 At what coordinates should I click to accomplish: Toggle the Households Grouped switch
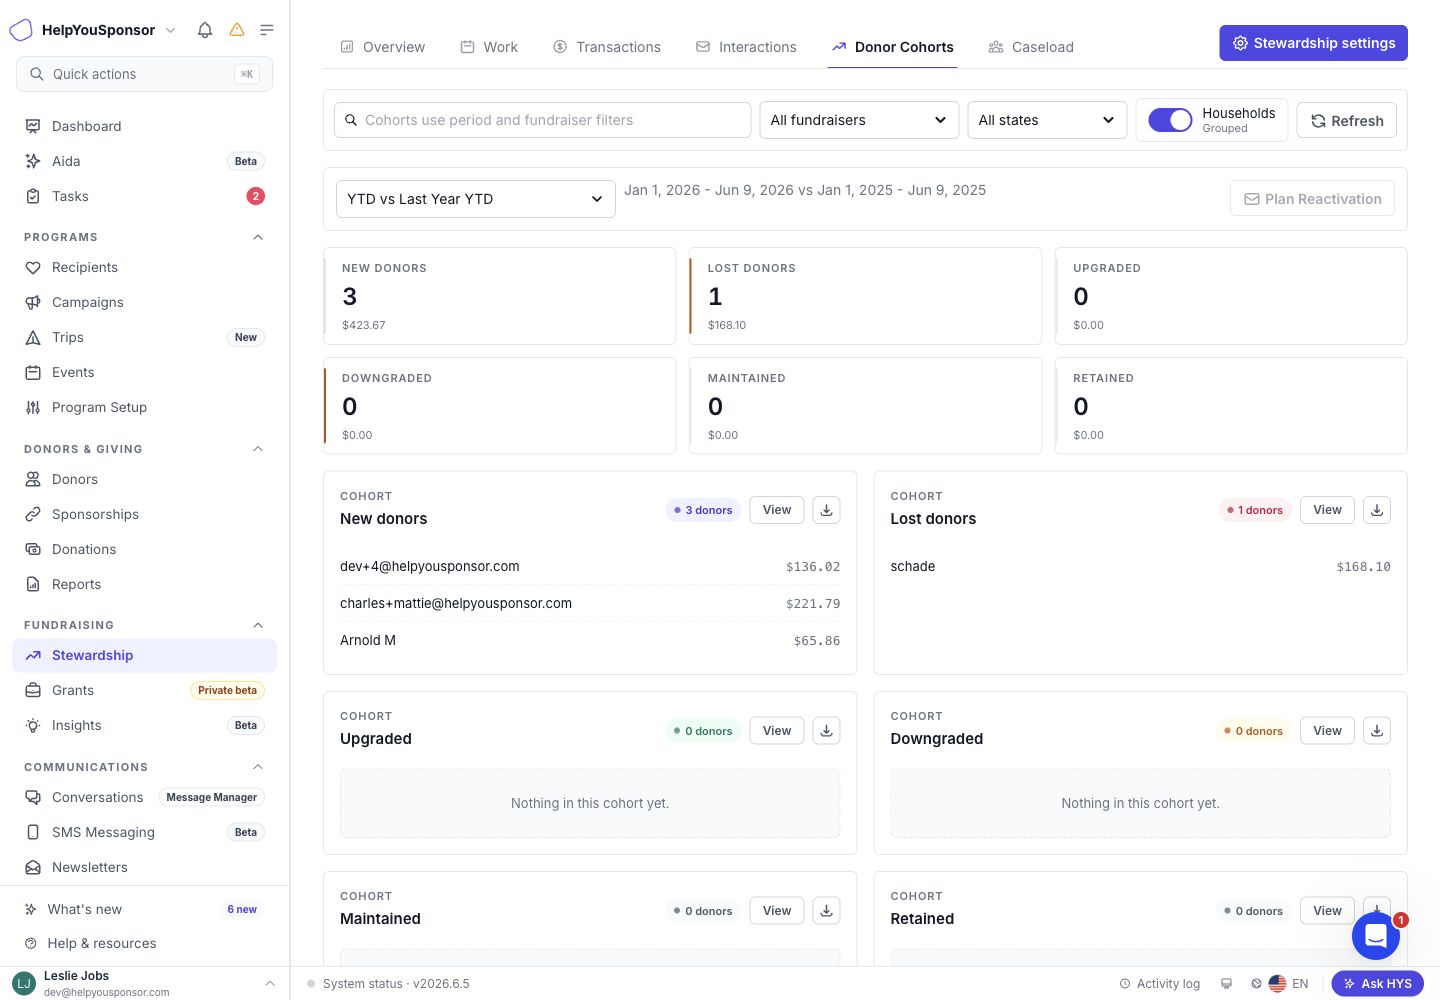click(x=1170, y=120)
